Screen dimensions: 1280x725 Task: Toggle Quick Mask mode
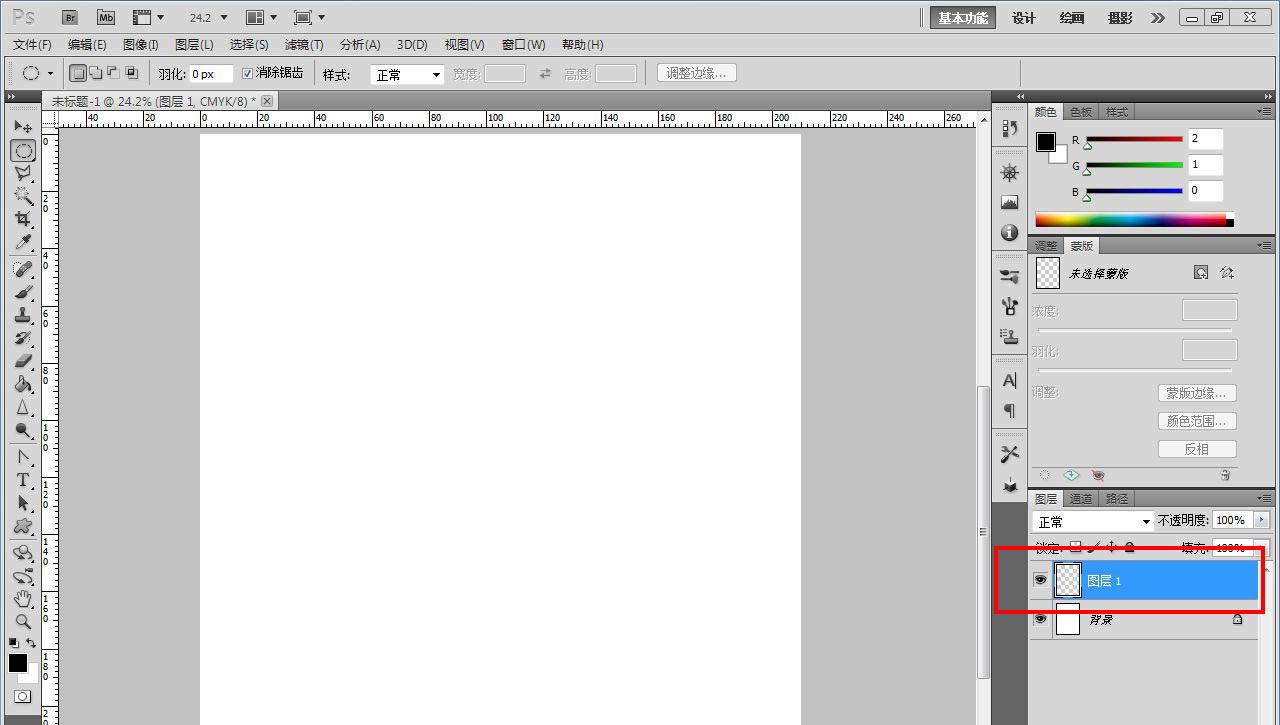(x=22, y=697)
